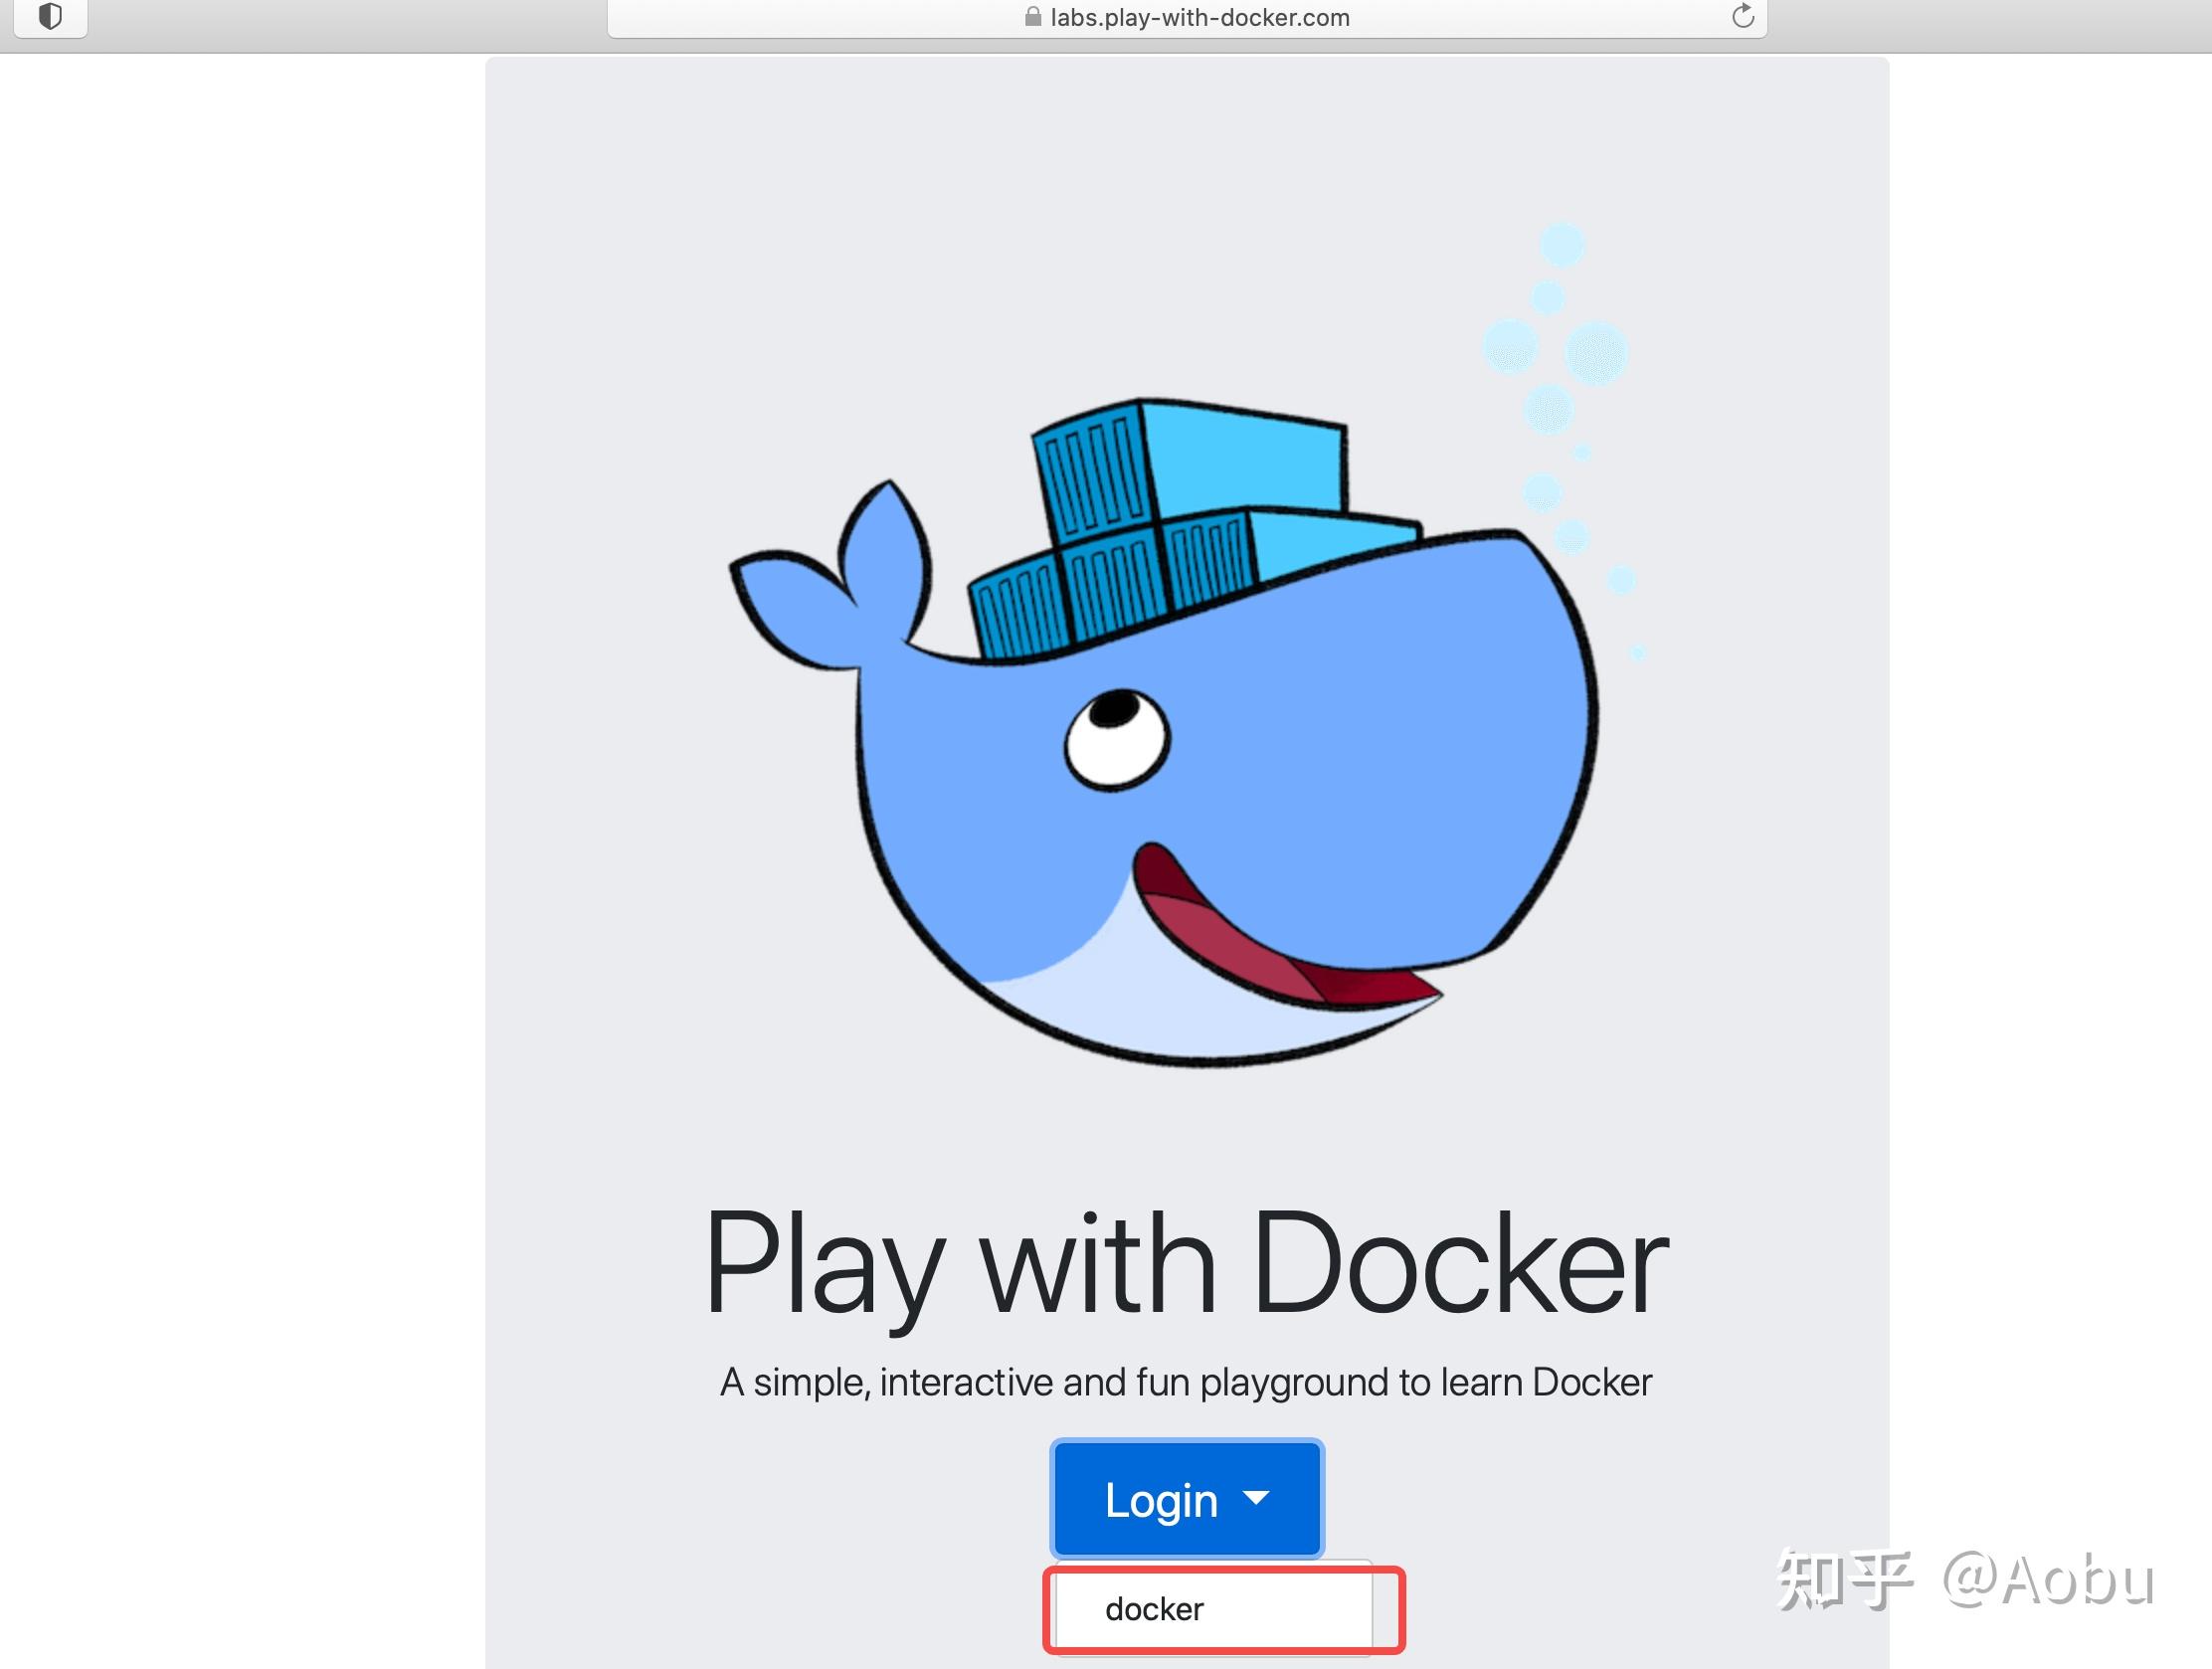Choose the docker login option

click(x=1214, y=1609)
